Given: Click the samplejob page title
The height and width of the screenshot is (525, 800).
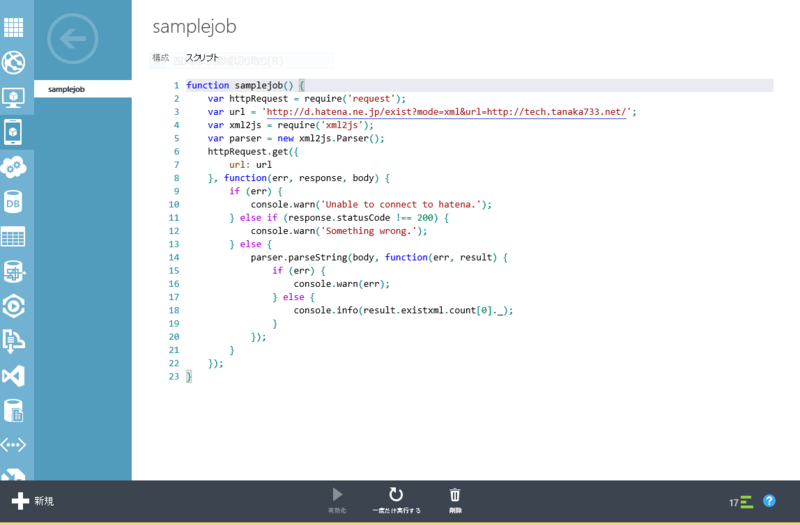Looking at the screenshot, I should (x=194, y=27).
